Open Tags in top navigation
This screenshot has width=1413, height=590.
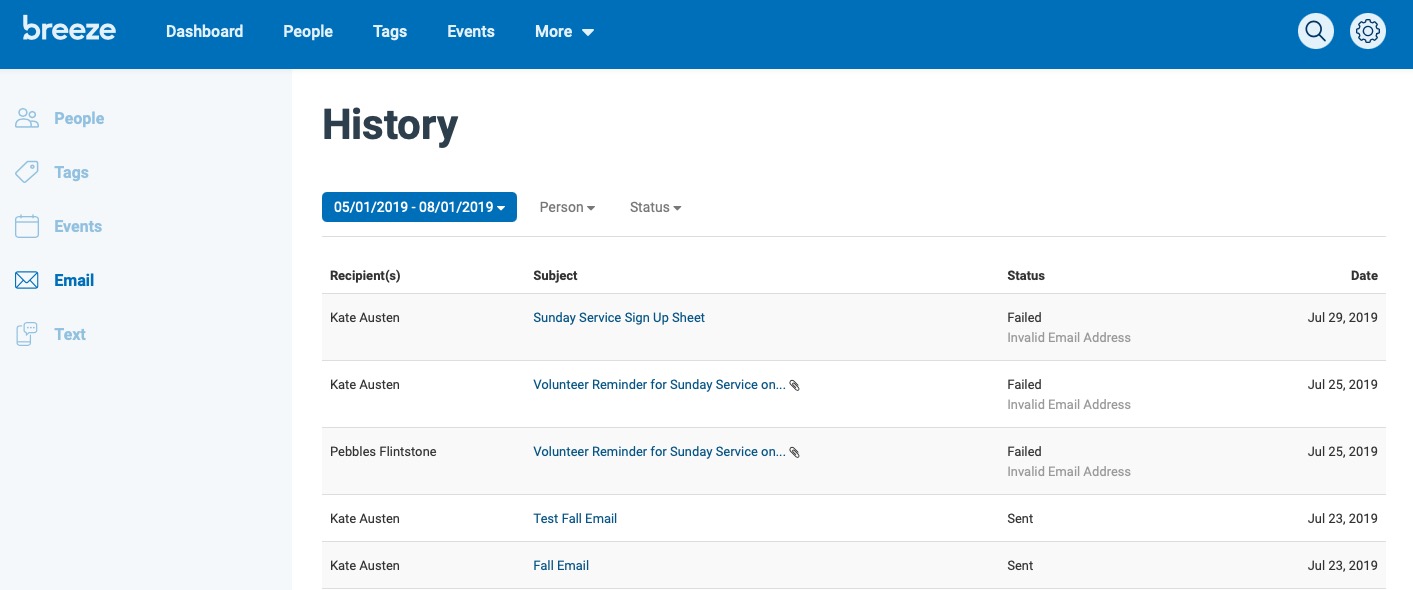pyautogui.click(x=390, y=32)
